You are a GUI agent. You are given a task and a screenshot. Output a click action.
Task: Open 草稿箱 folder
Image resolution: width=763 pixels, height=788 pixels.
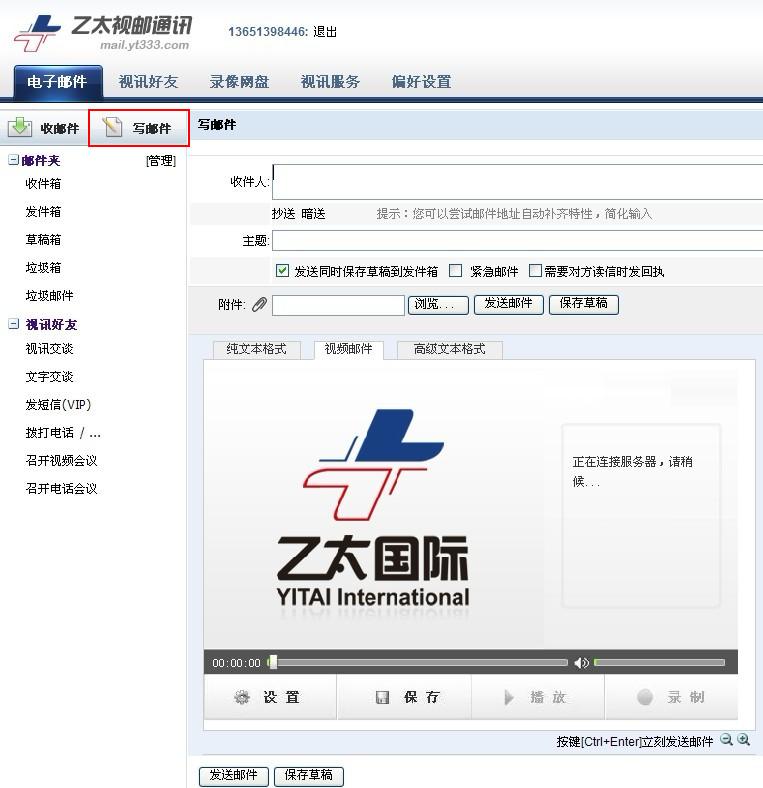[x=43, y=240]
